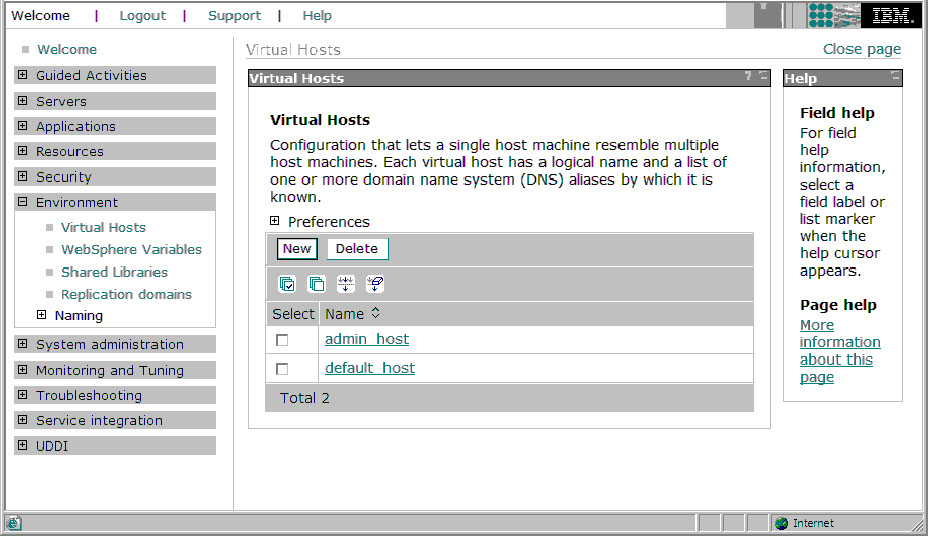The height and width of the screenshot is (538, 928).
Task: Click the IBM logo
Action: coord(892,15)
